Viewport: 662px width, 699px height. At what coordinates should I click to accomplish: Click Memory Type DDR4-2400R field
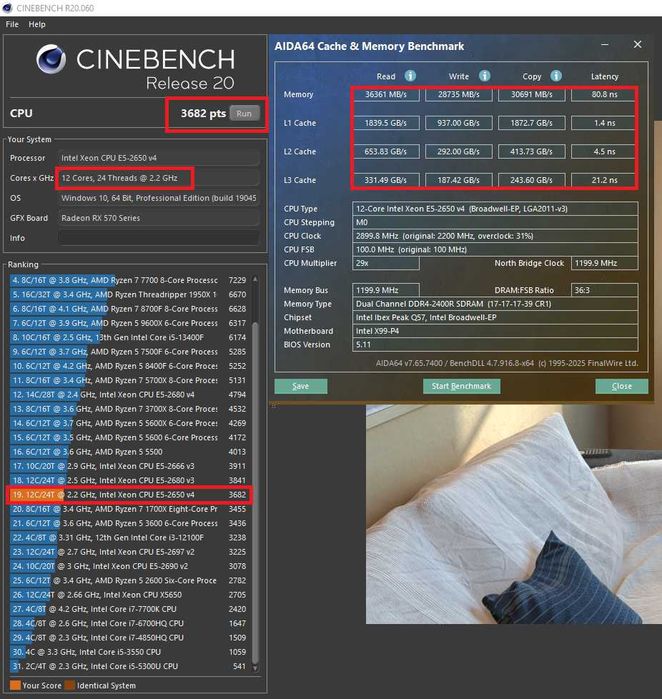pyautogui.click(x=495, y=304)
